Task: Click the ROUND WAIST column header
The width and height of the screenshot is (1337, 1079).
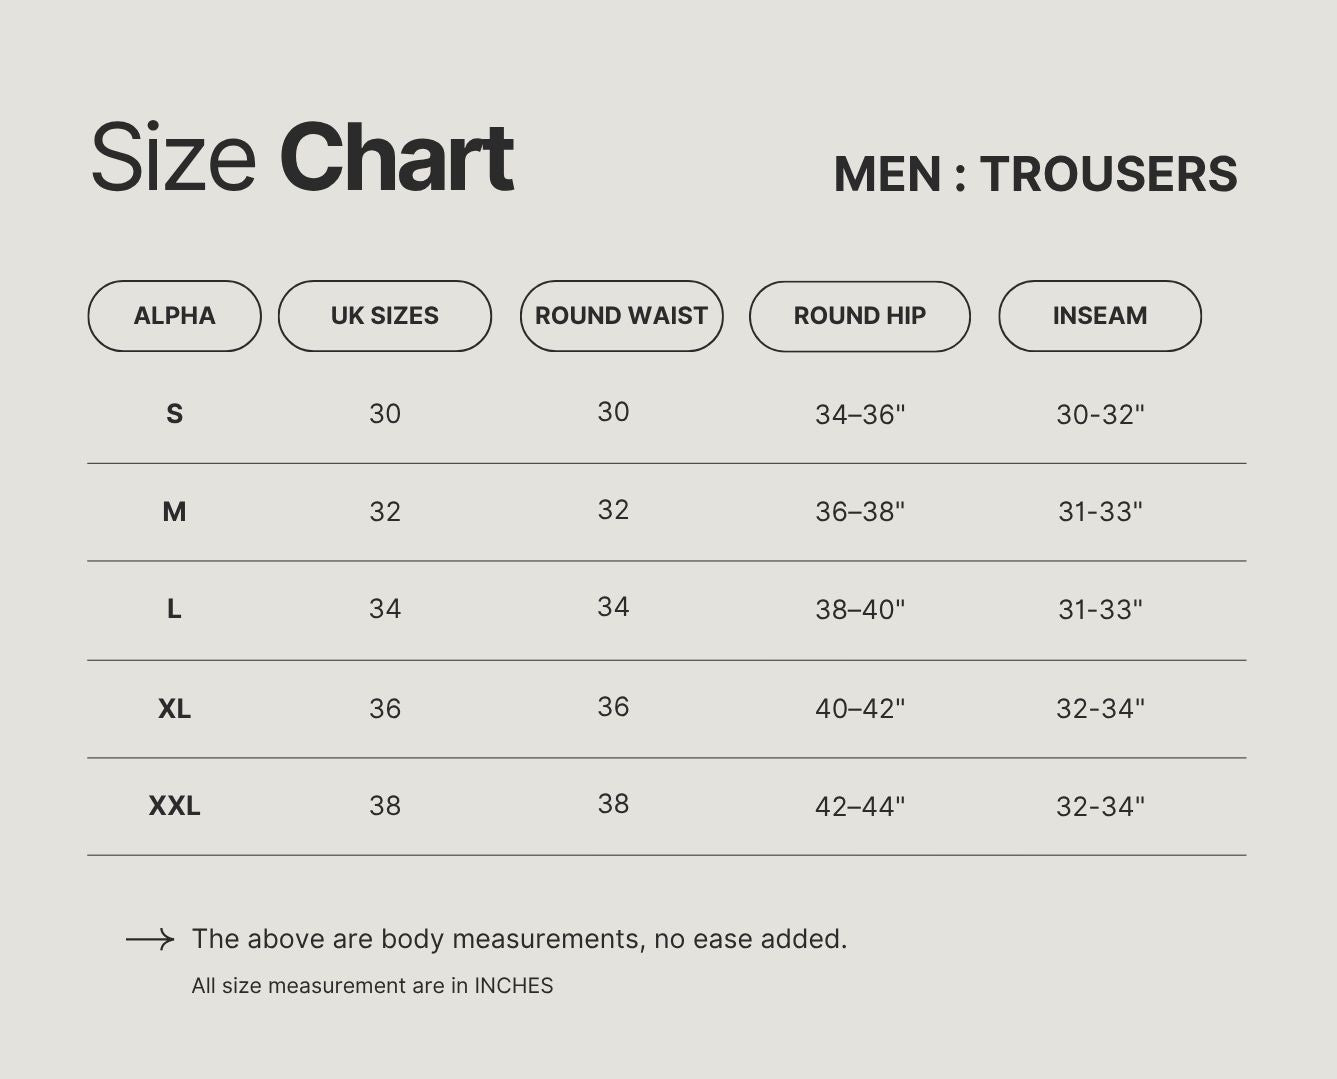Action: pos(621,316)
